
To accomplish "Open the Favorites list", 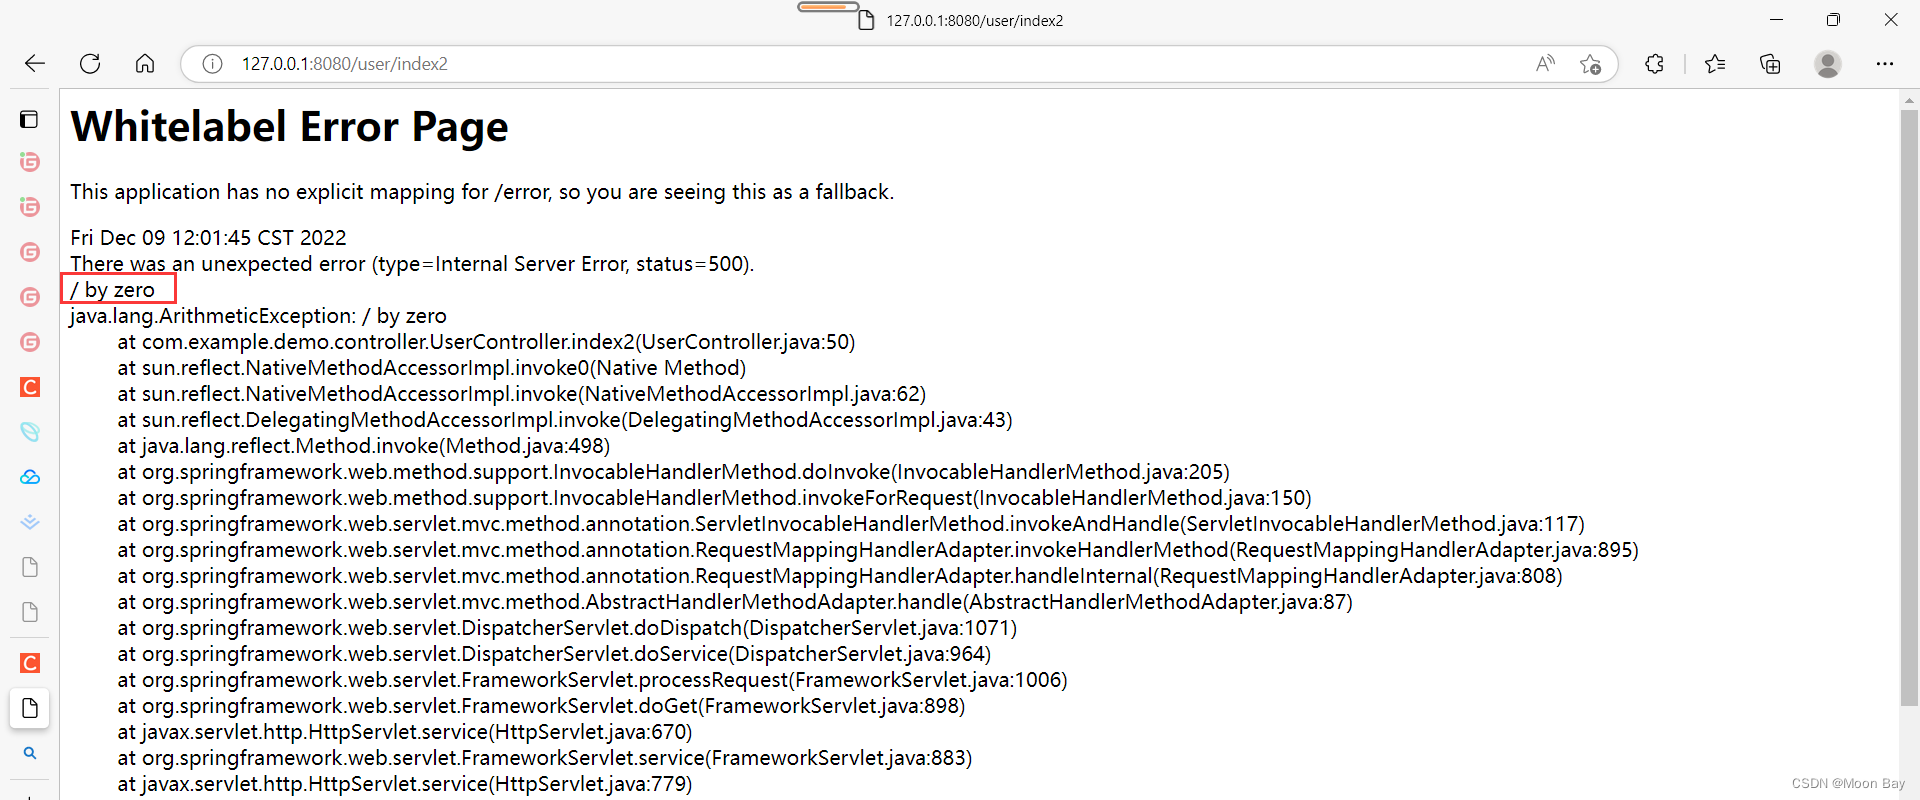I will click(x=1715, y=64).
